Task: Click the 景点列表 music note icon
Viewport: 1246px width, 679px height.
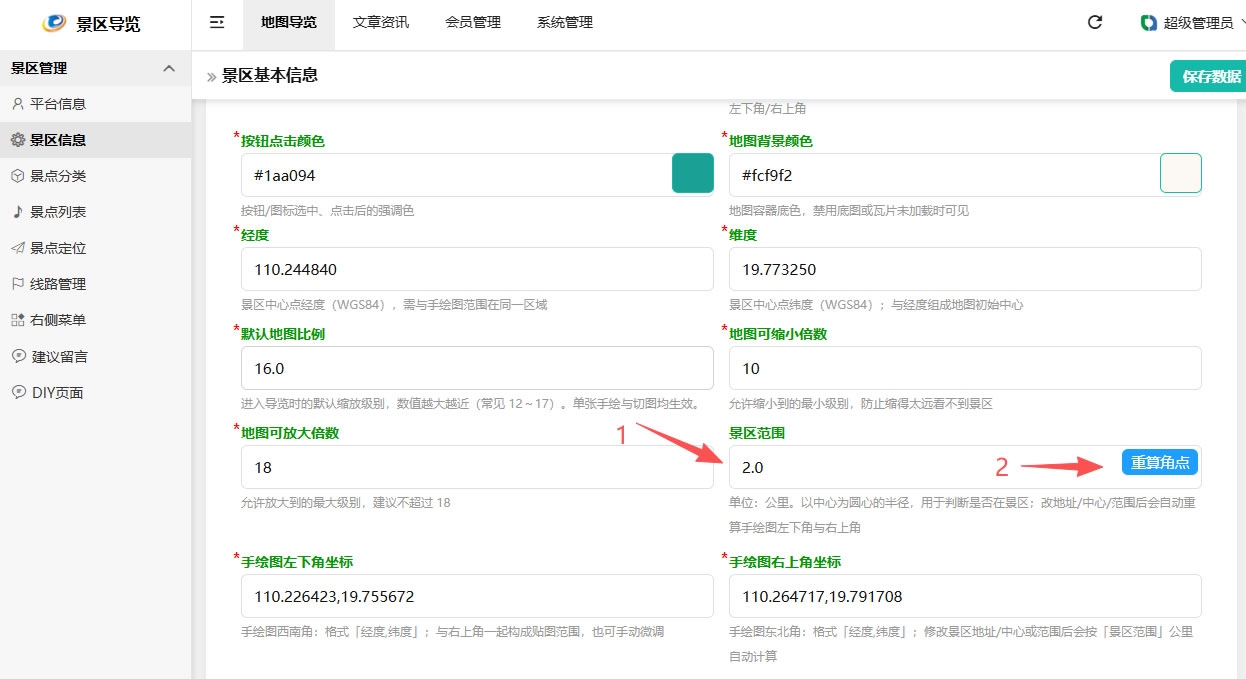Action: click(18, 212)
